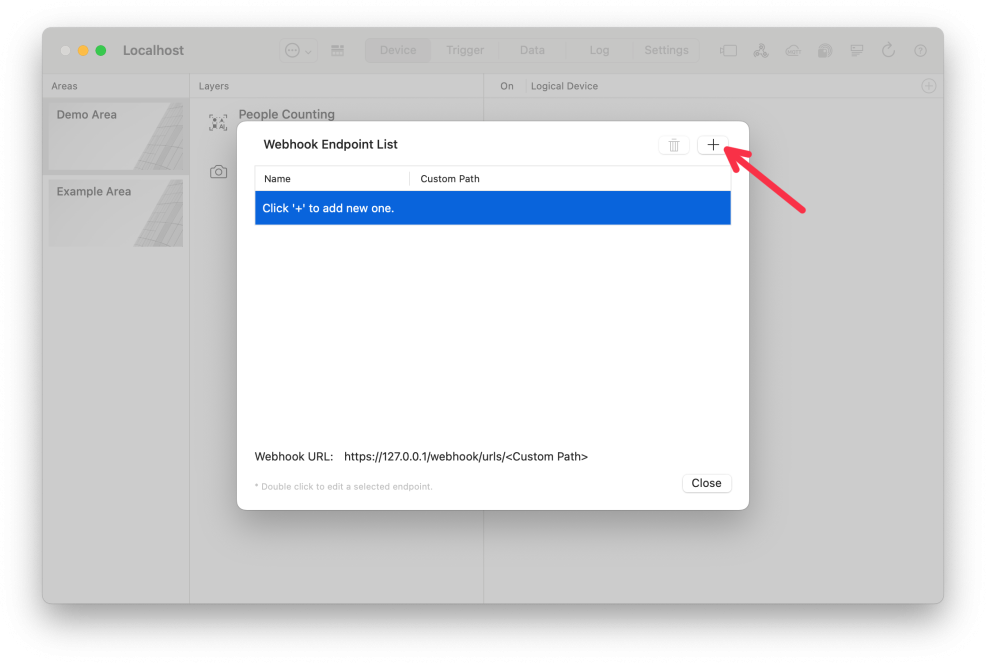Switch to the Trigger tab

(x=465, y=50)
